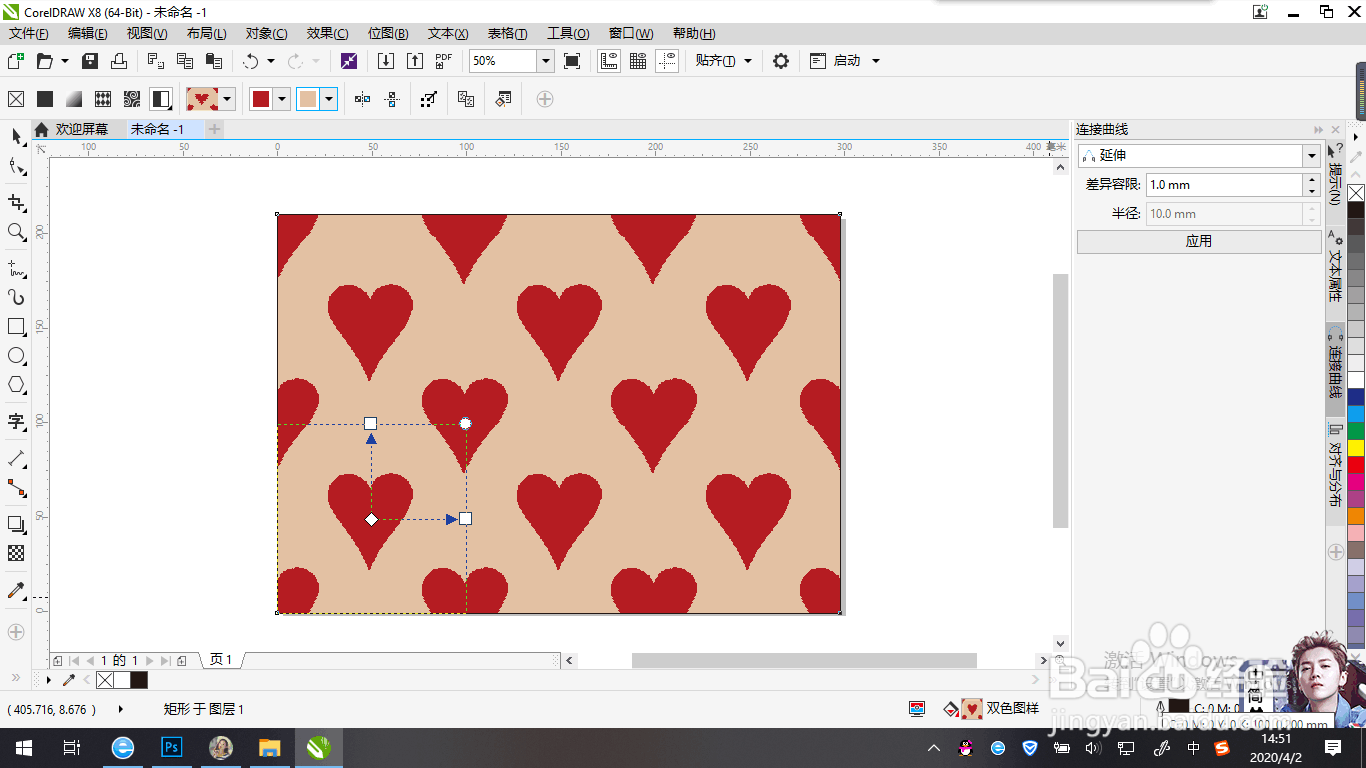This screenshot has width=1366, height=768.
Task: Select the Drop Shadow tool
Action: click(x=16, y=524)
